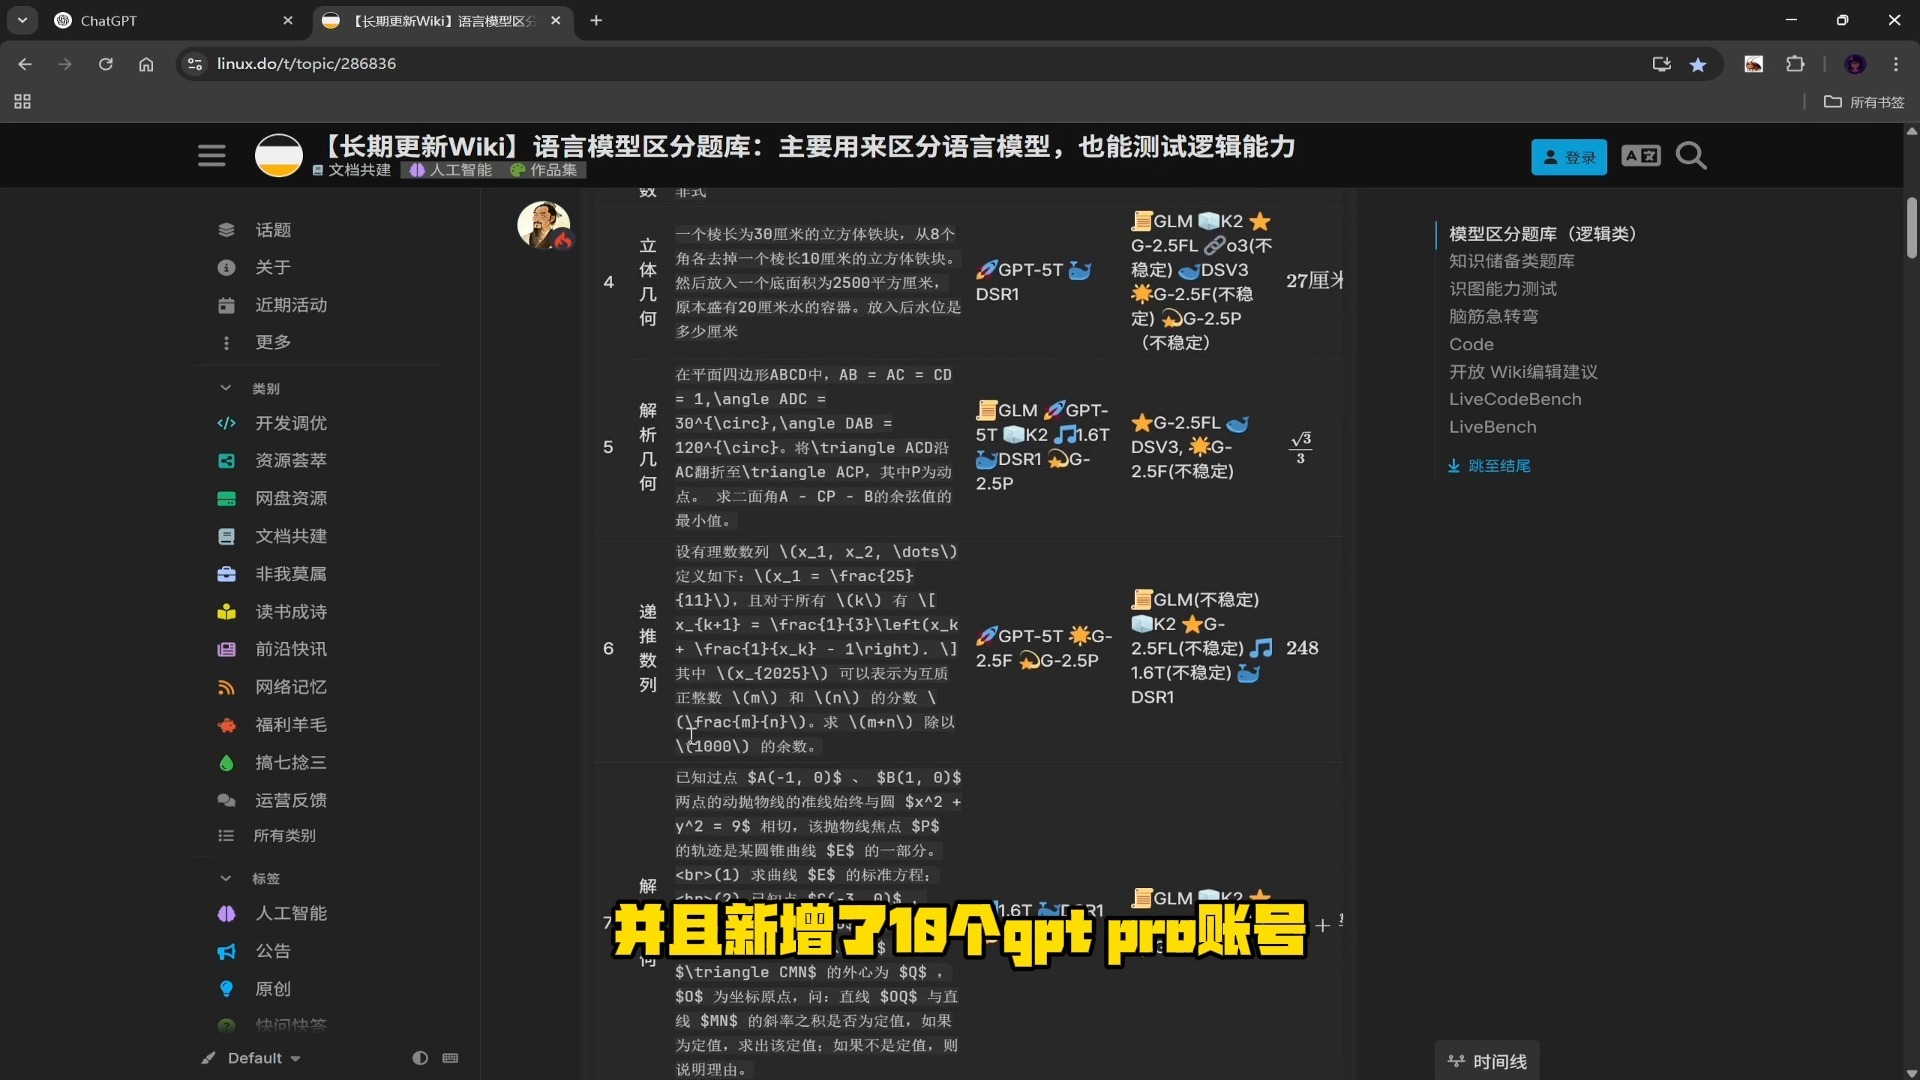Jump to 知识储备类题库 section

[x=1511, y=261]
